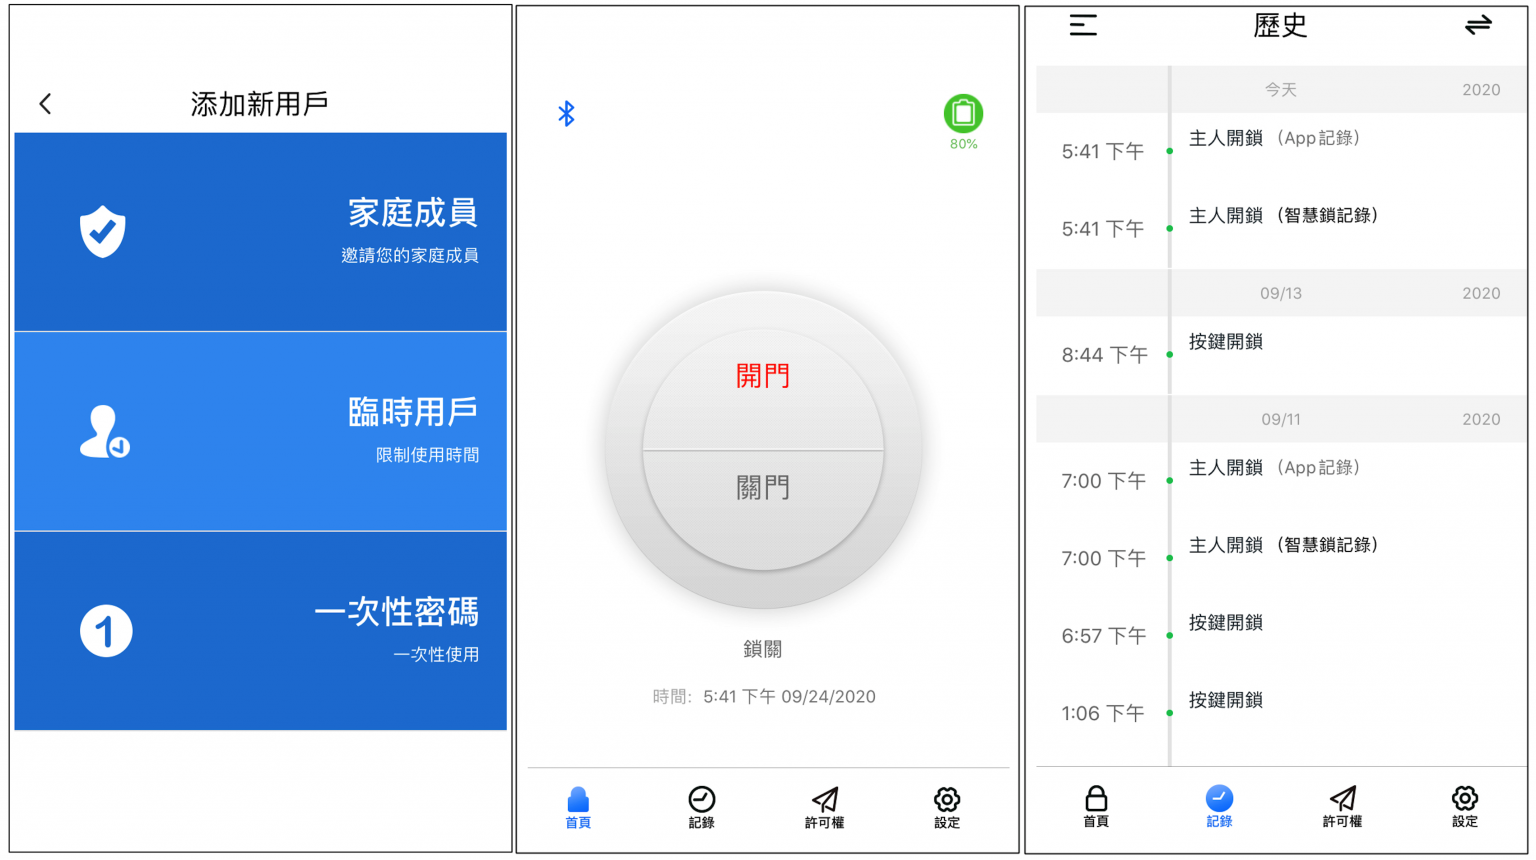The width and height of the screenshot is (1536, 860).
Task: Tap the back chevron on 添加新用戶 screen
Action: [42, 103]
